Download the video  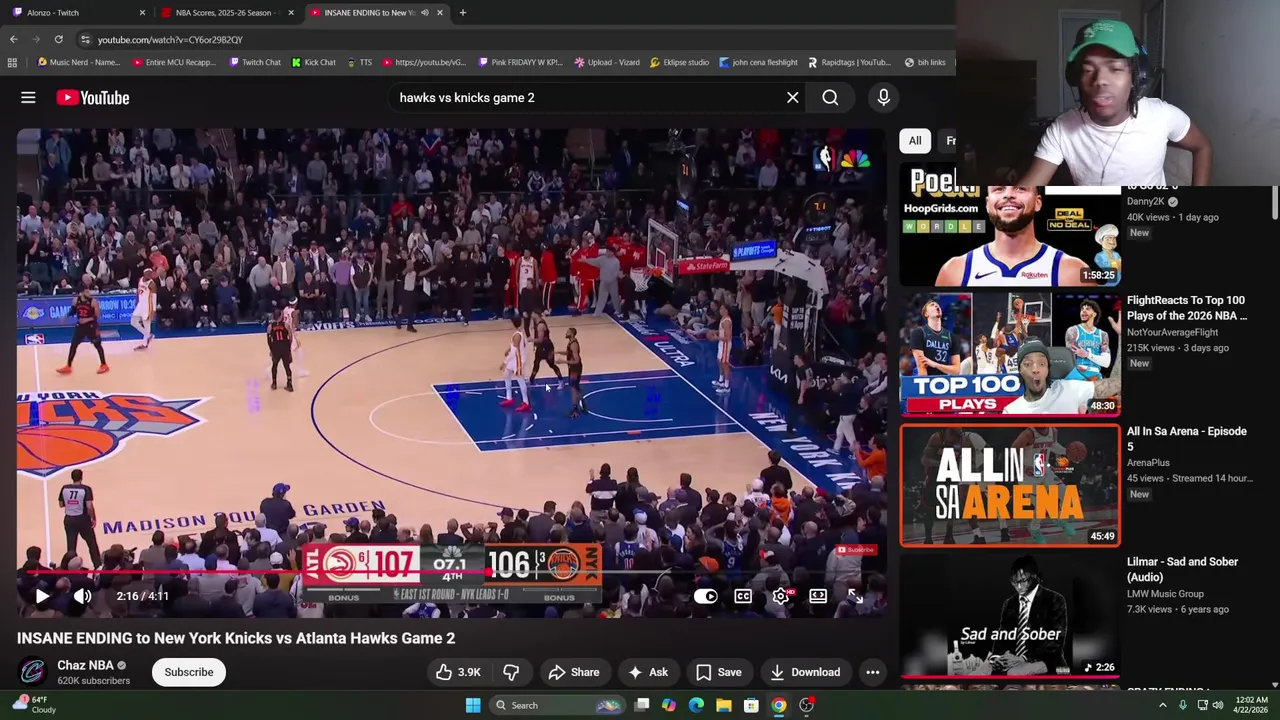pyautogui.click(x=805, y=672)
